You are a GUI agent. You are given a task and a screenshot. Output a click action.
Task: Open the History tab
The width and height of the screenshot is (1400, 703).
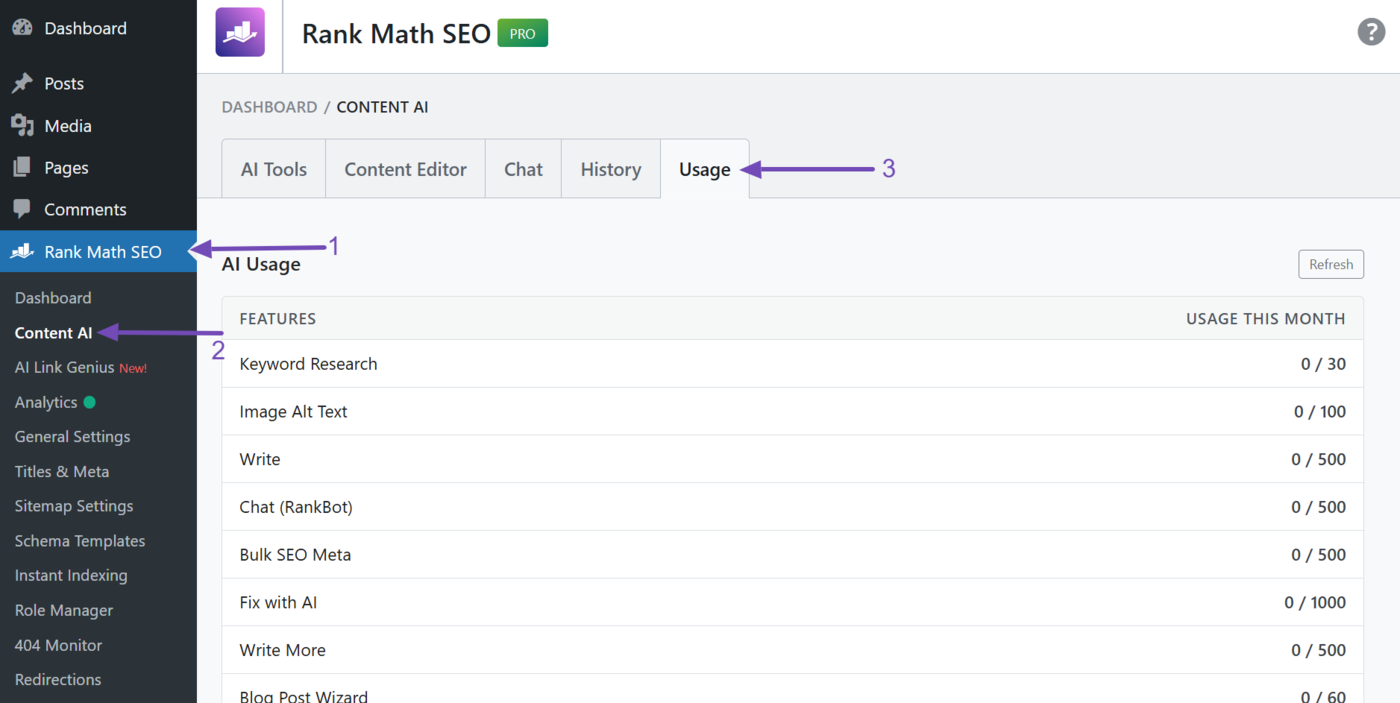click(x=610, y=169)
